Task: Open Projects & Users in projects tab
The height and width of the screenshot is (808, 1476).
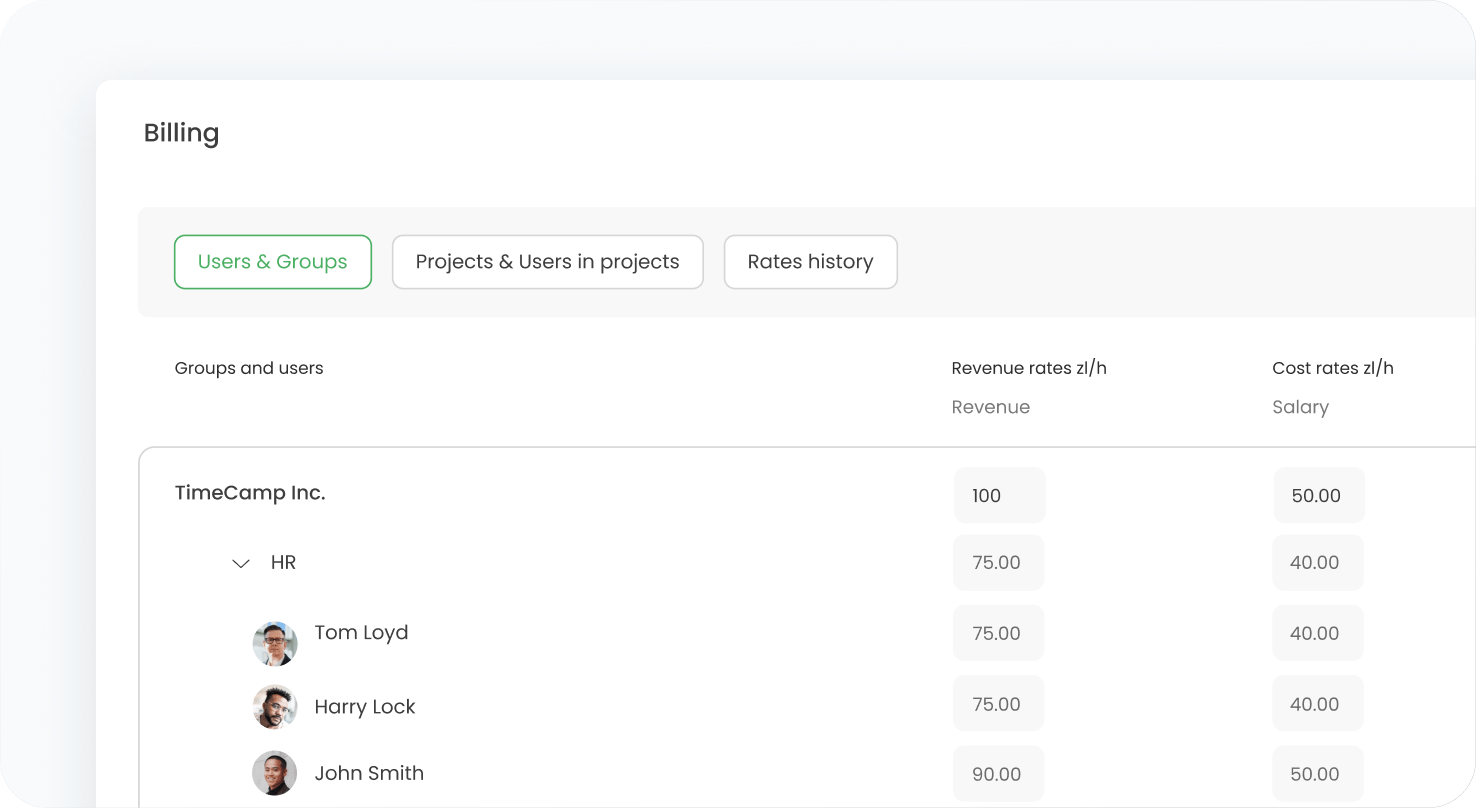Action: coord(547,262)
